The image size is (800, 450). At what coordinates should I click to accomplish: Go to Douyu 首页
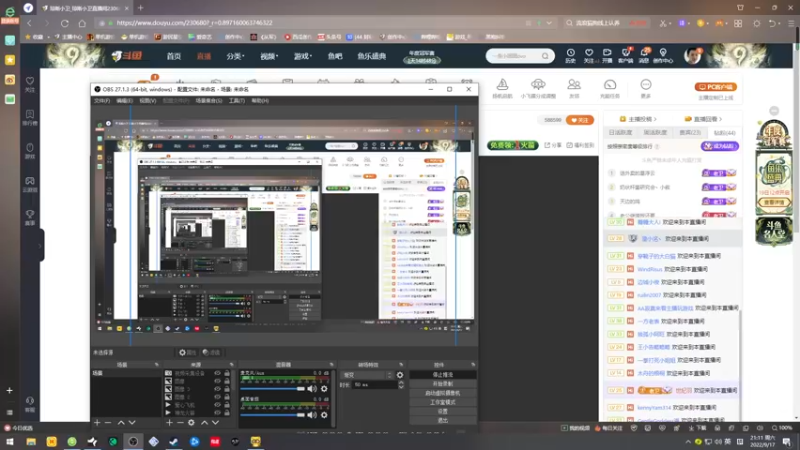[x=173, y=56]
